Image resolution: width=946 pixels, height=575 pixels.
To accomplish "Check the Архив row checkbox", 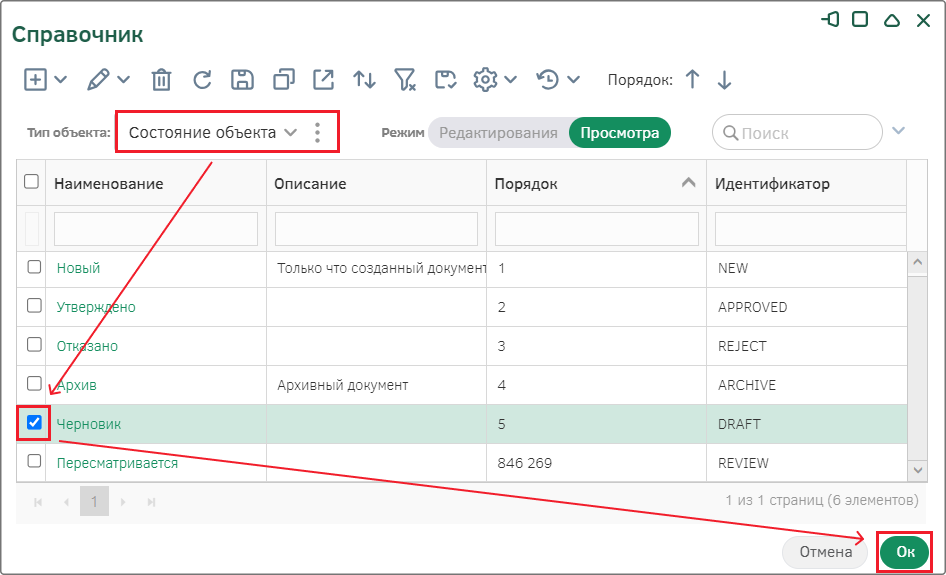I will pyautogui.click(x=34, y=383).
